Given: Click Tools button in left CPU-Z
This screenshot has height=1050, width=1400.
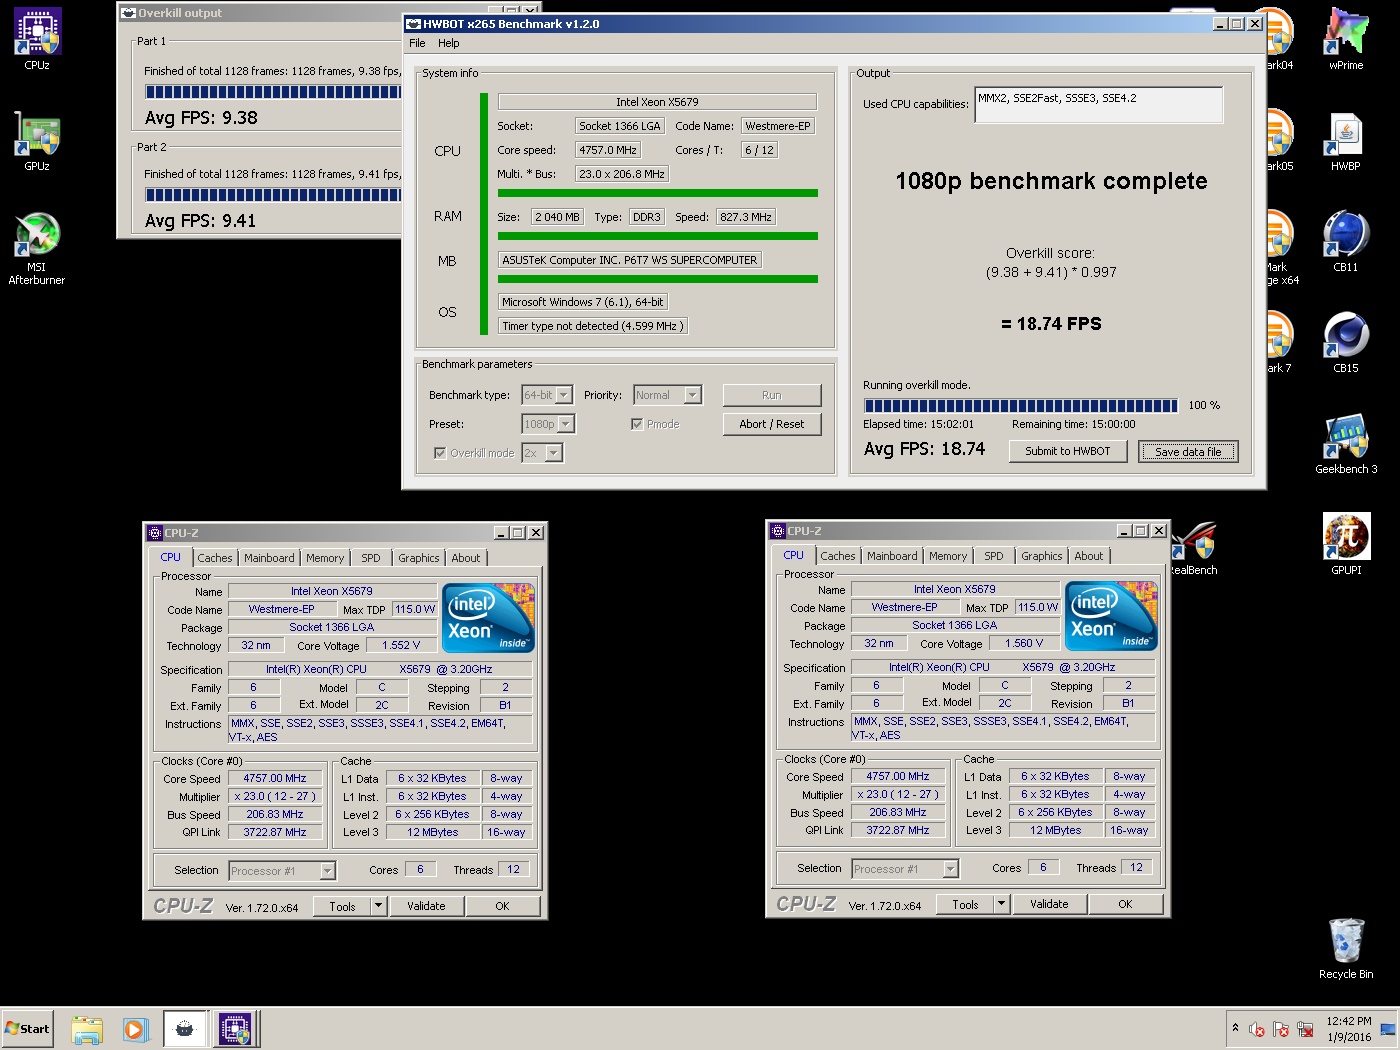Looking at the screenshot, I should point(342,906).
